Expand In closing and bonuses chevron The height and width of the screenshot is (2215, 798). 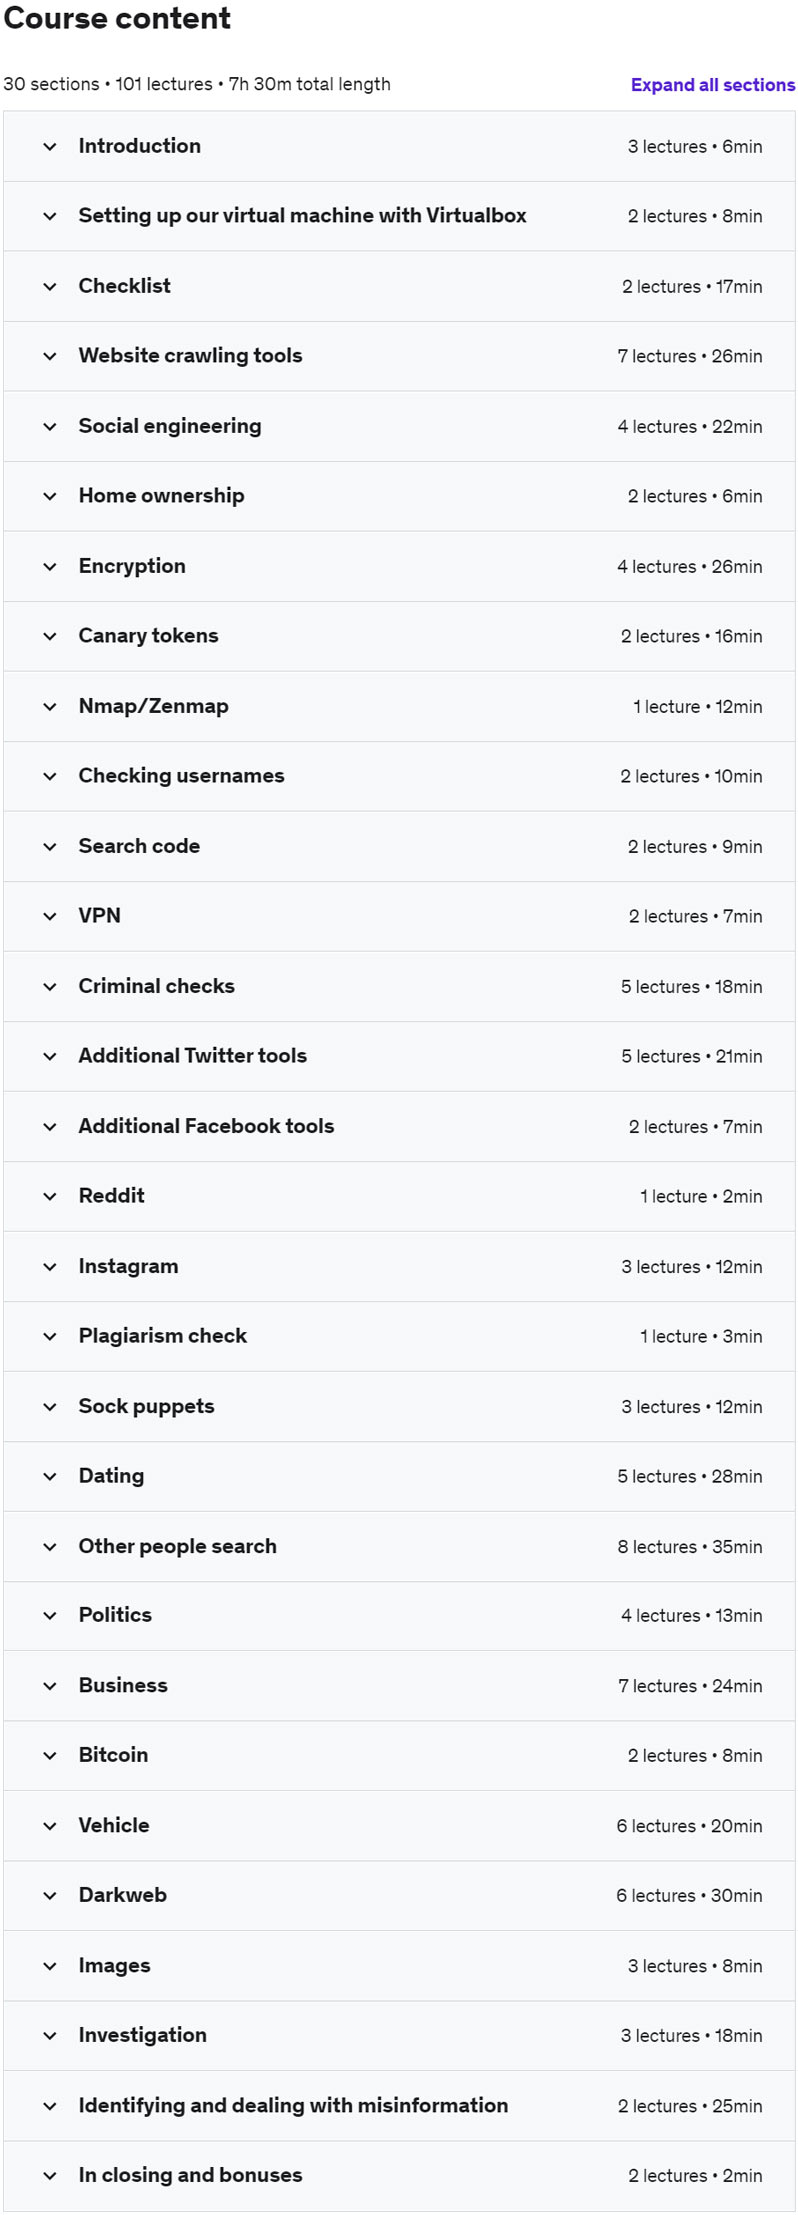point(50,2175)
